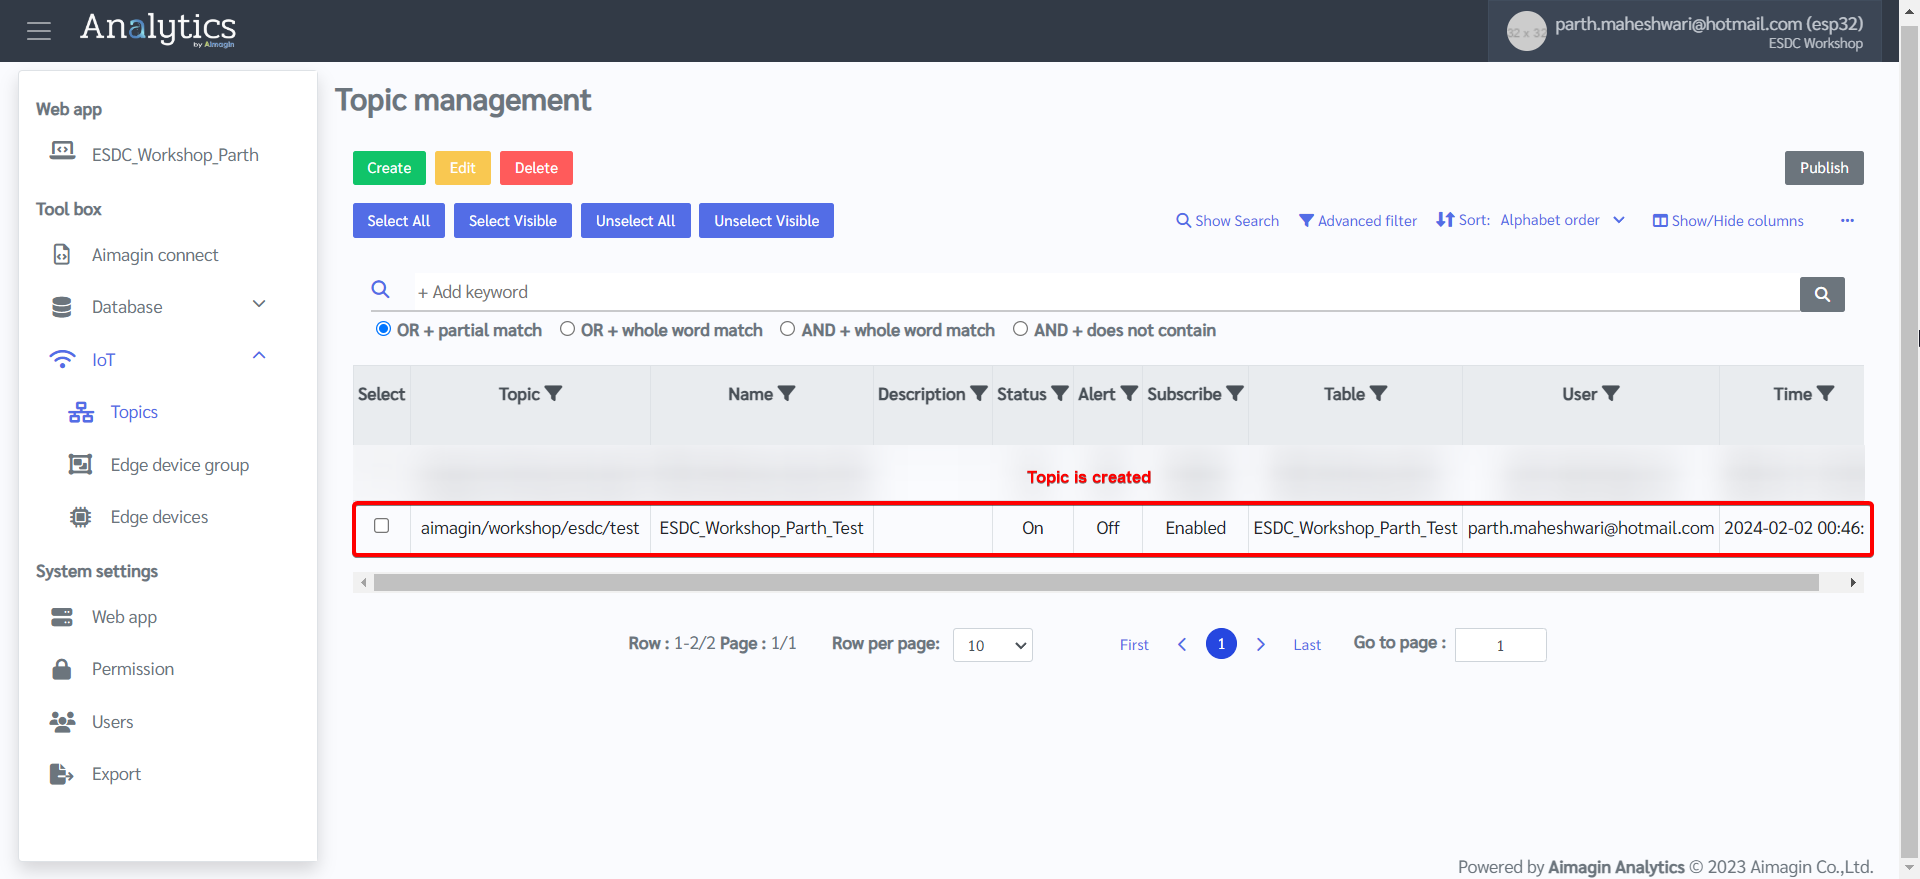
Task: Select AND + does not contain option
Action: (1020, 329)
